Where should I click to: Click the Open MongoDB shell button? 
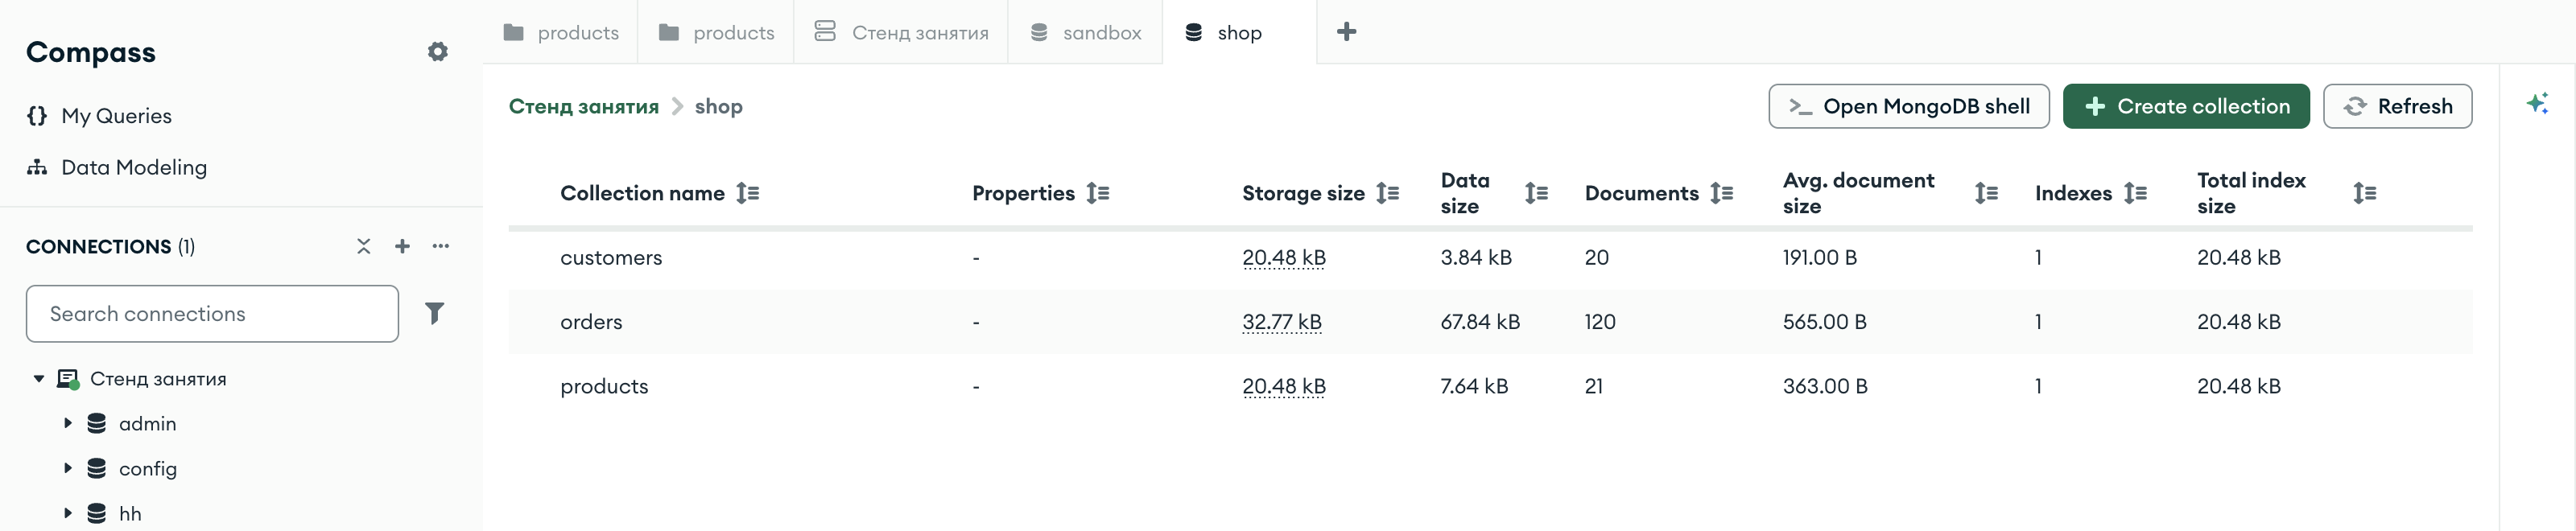[1909, 106]
